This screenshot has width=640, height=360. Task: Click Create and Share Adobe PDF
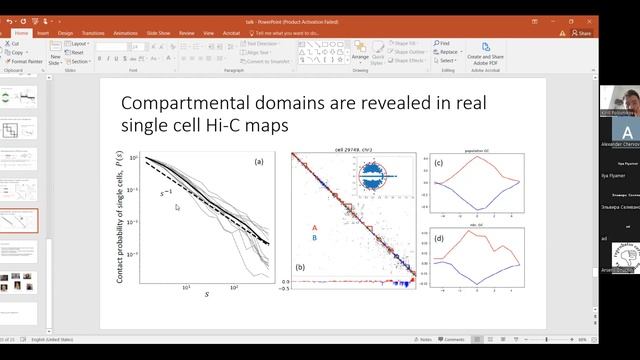pos(485,53)
